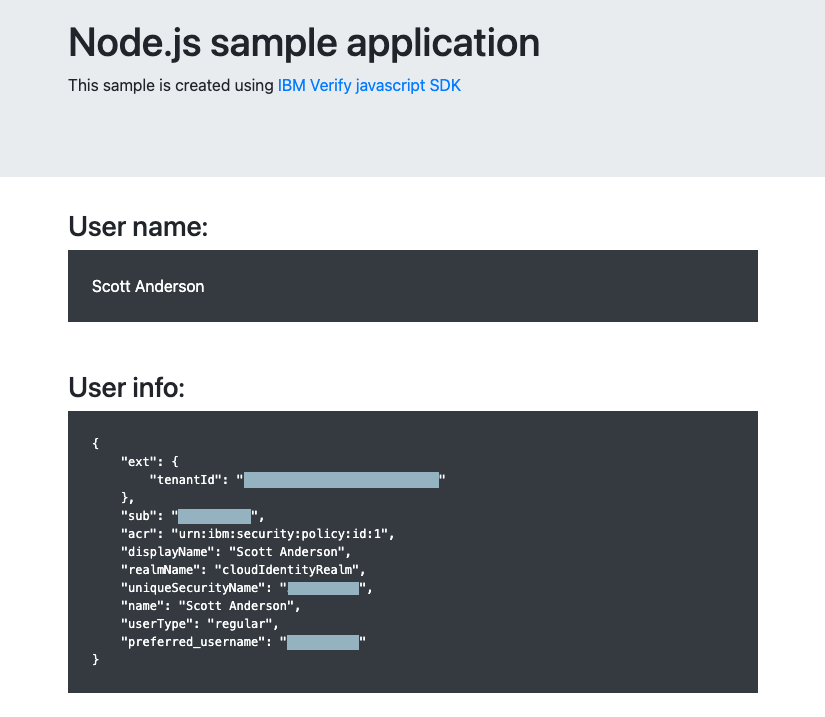825x717 pixels.
Task: Click the displayName line in user info
Action: (236, 552)
